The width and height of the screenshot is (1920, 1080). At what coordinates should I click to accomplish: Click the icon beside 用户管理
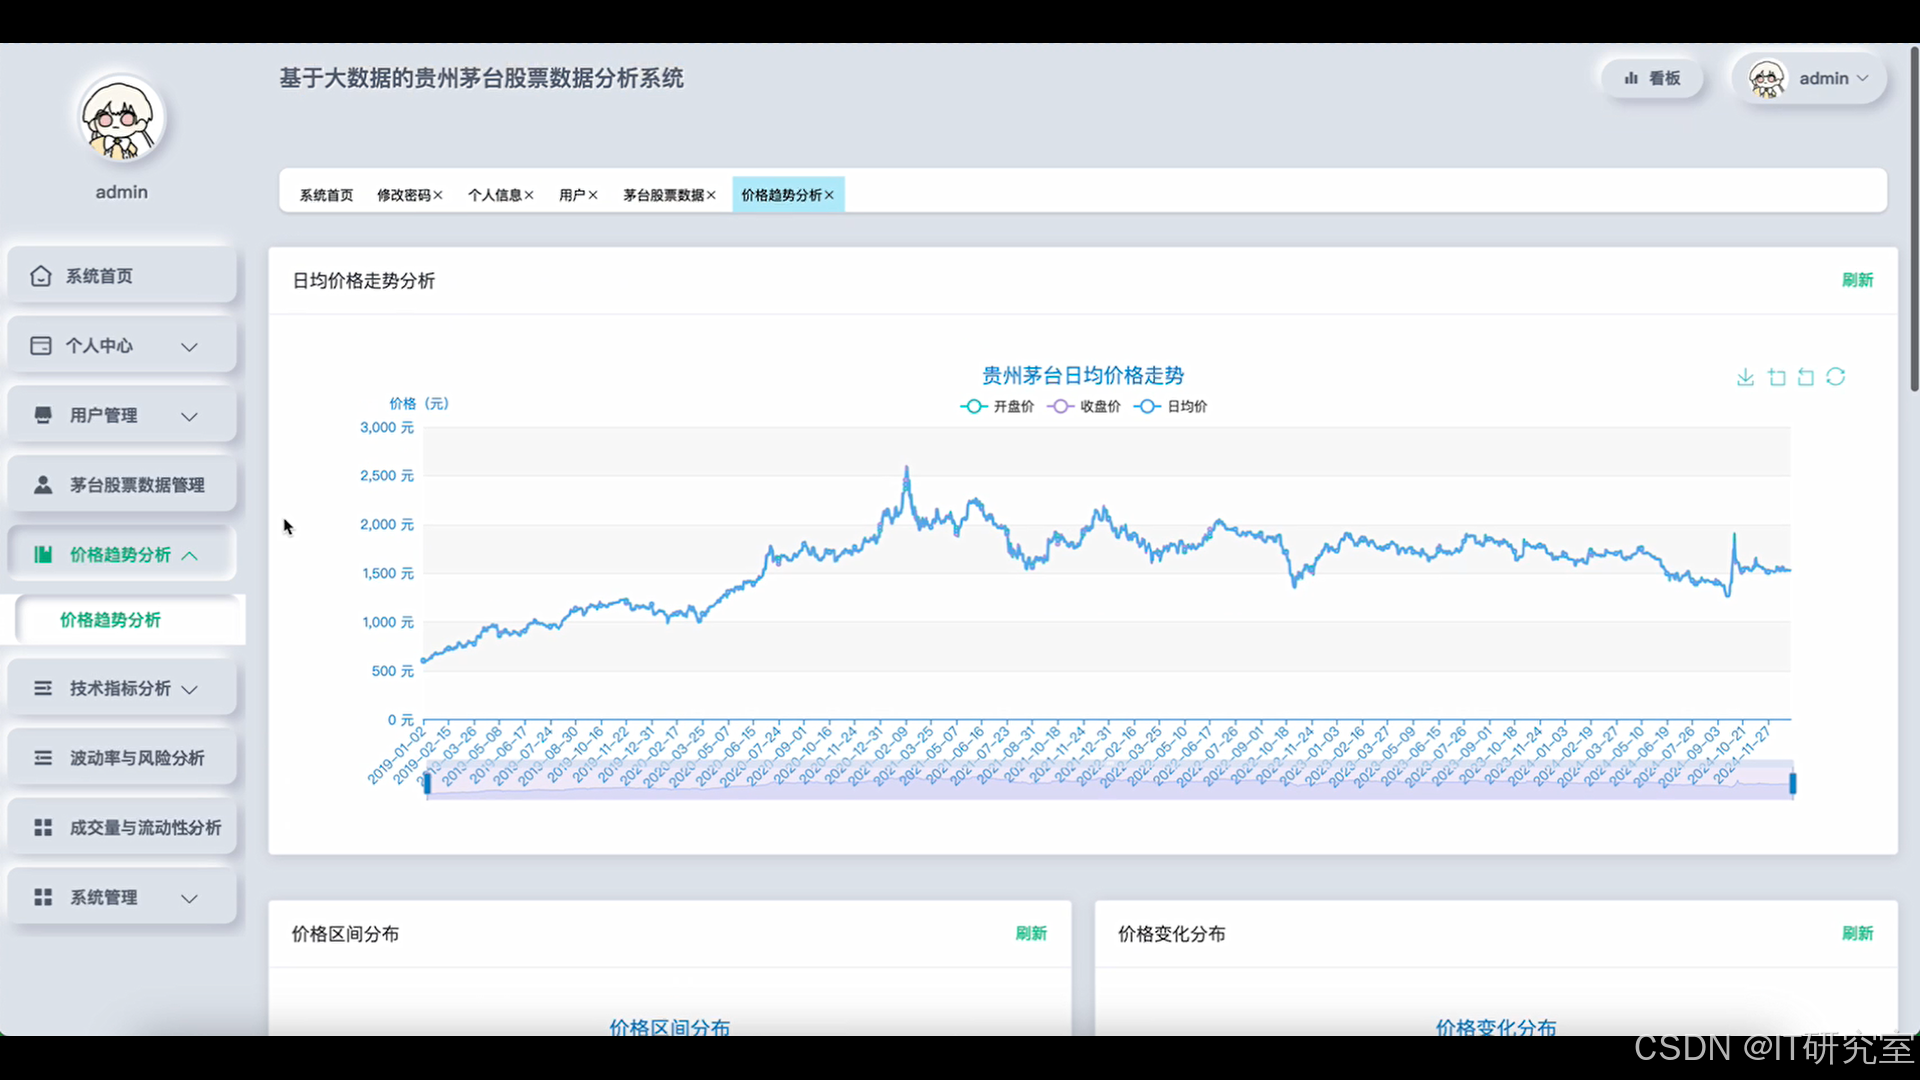click(x=43, y=415)
